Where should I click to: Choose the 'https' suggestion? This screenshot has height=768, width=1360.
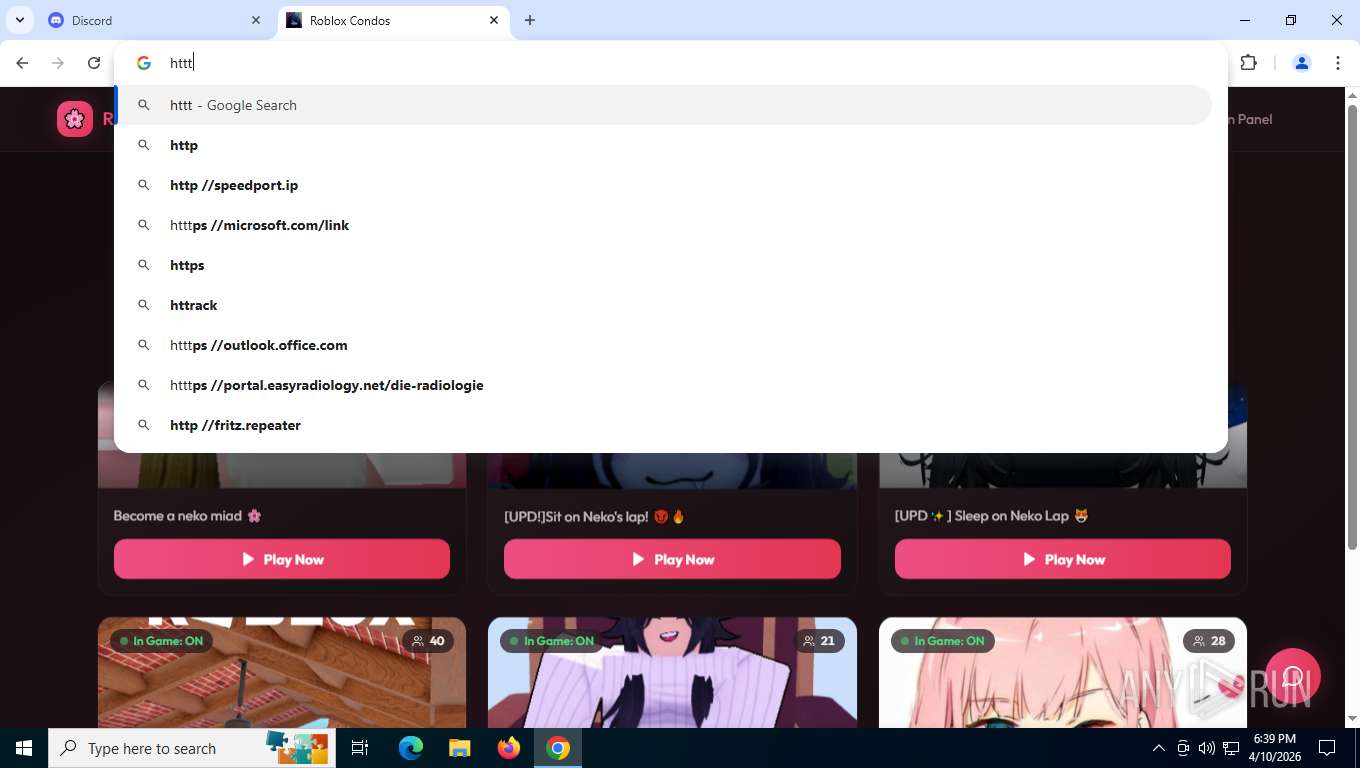pyautogui.click(x=664, y=265)
